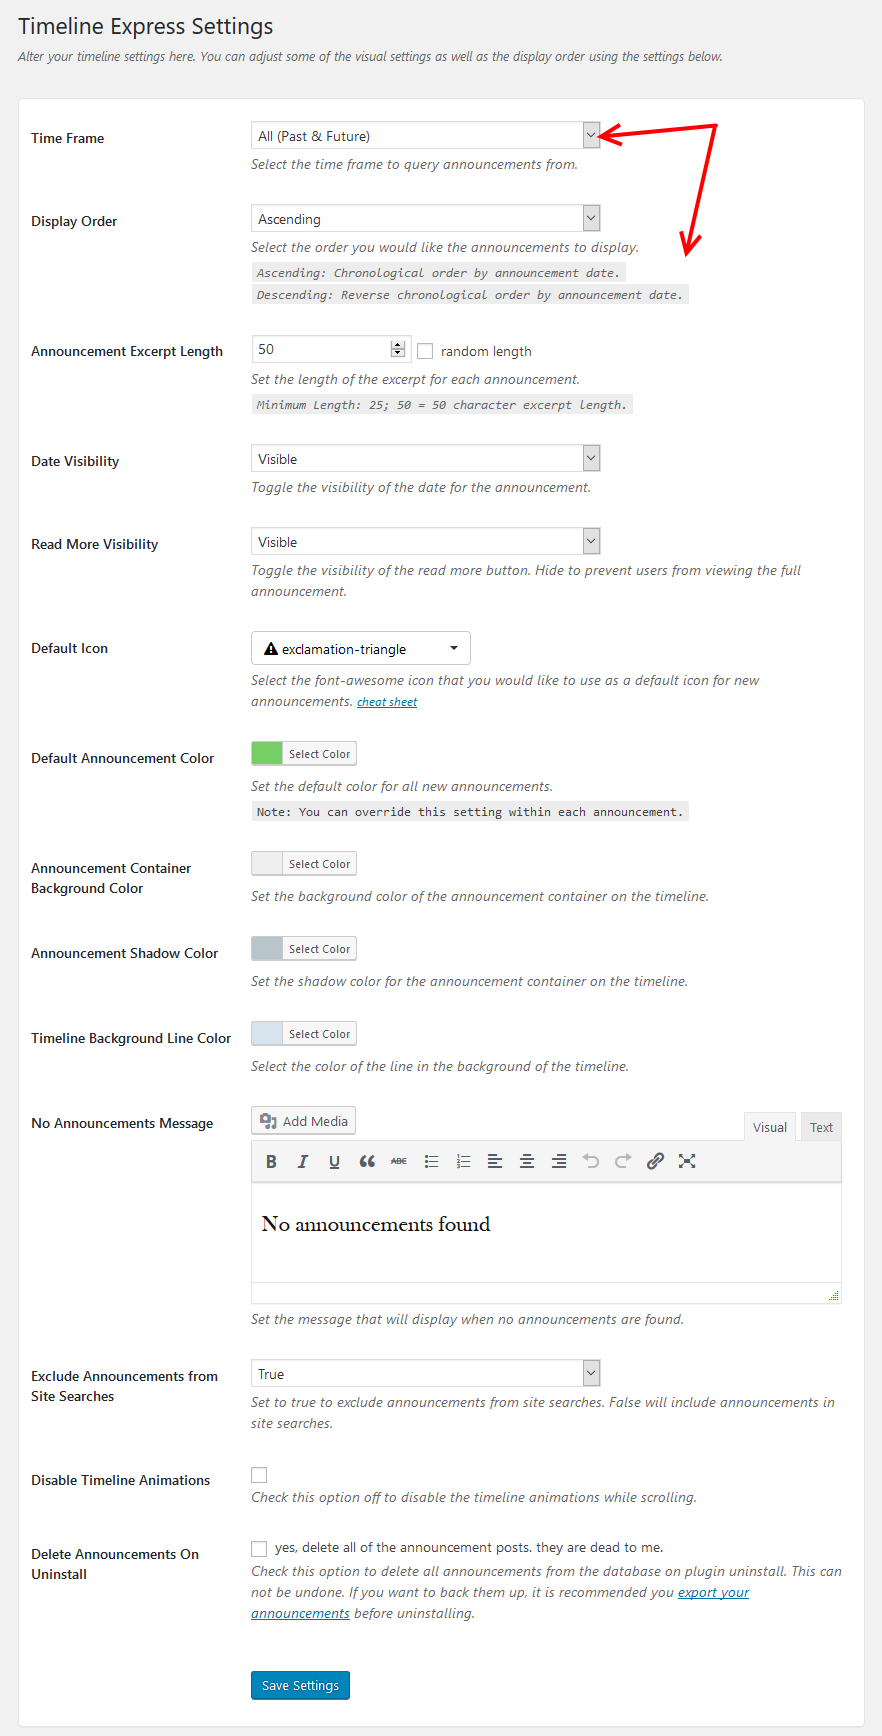Undo the last editor change
Screen dimensions: 882x1736
pyautogui.click(x=591, y=1161)
